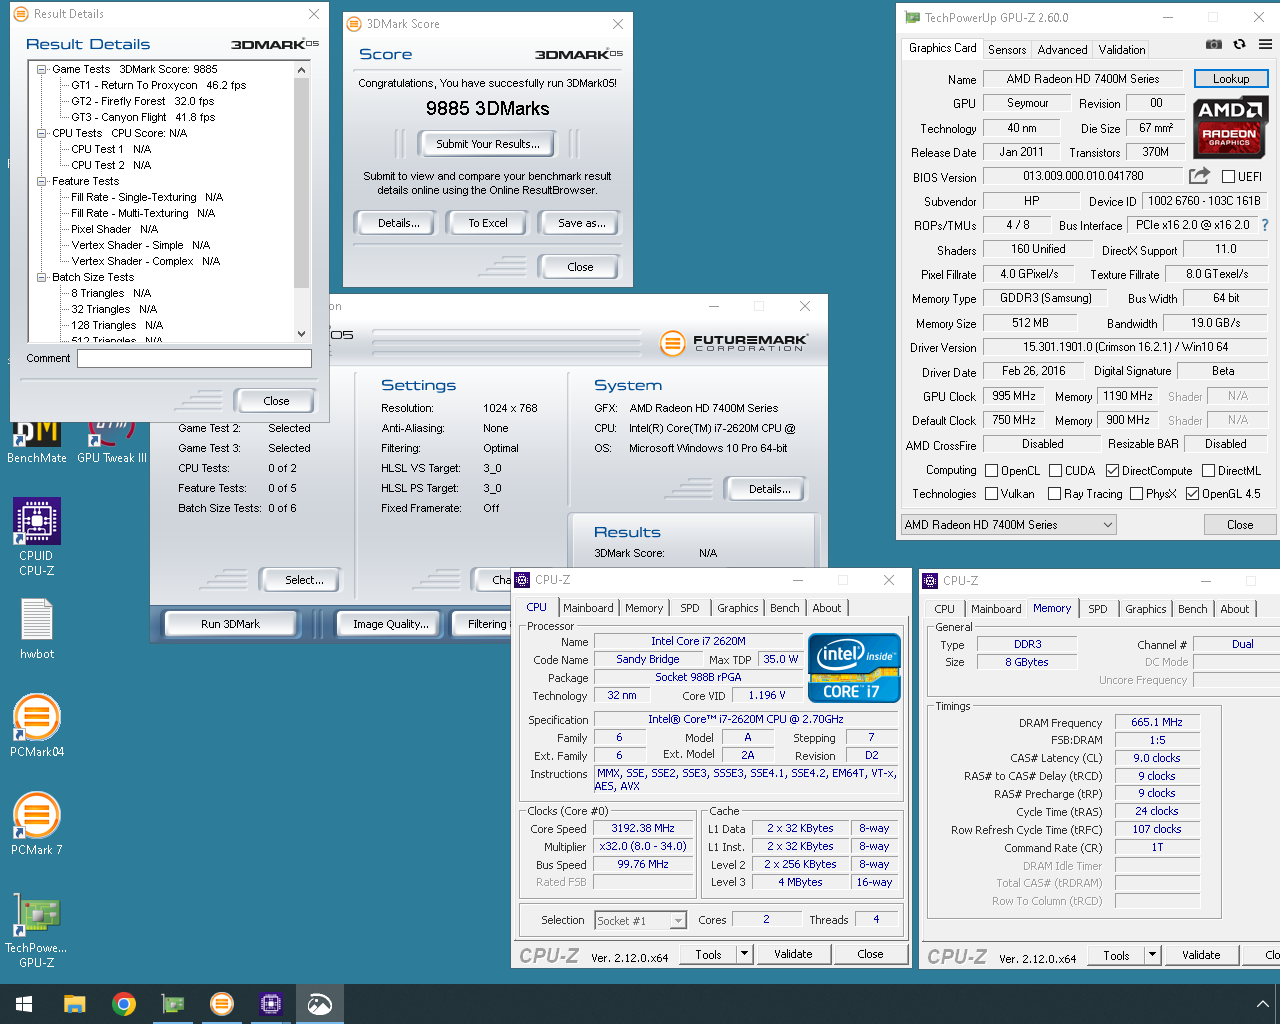Click the Comment input field
This screenshot has height=1024, width=1280.
[194, 358]
